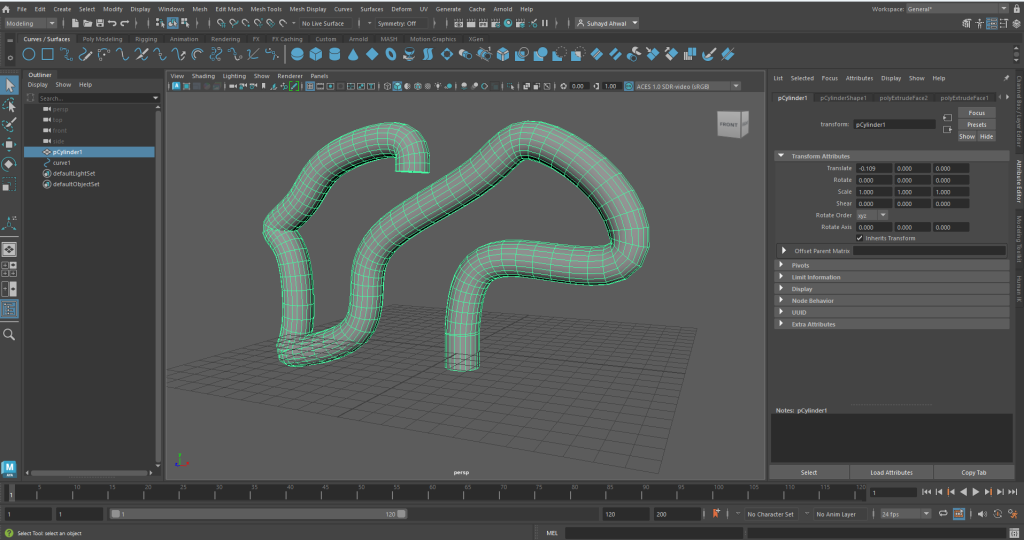Expand the Pivots section
Screen dimensions: 1024x540
click(800, 265)
